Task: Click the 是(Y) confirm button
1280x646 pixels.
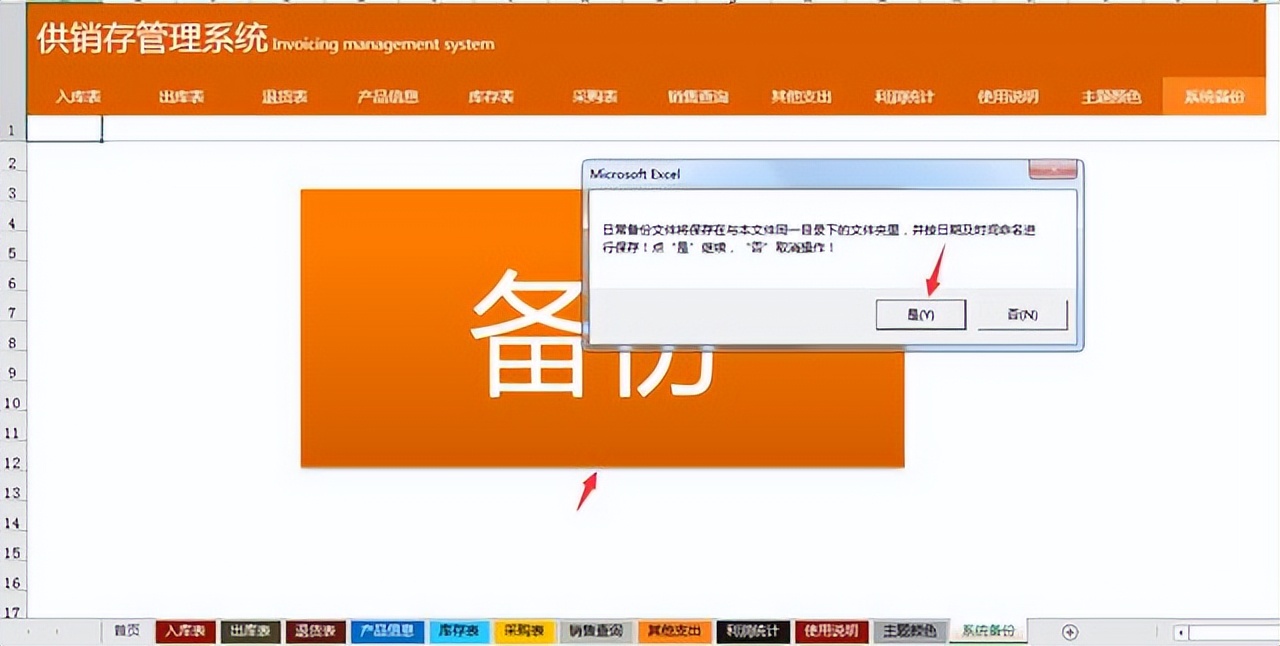Action: coord(919,314)
